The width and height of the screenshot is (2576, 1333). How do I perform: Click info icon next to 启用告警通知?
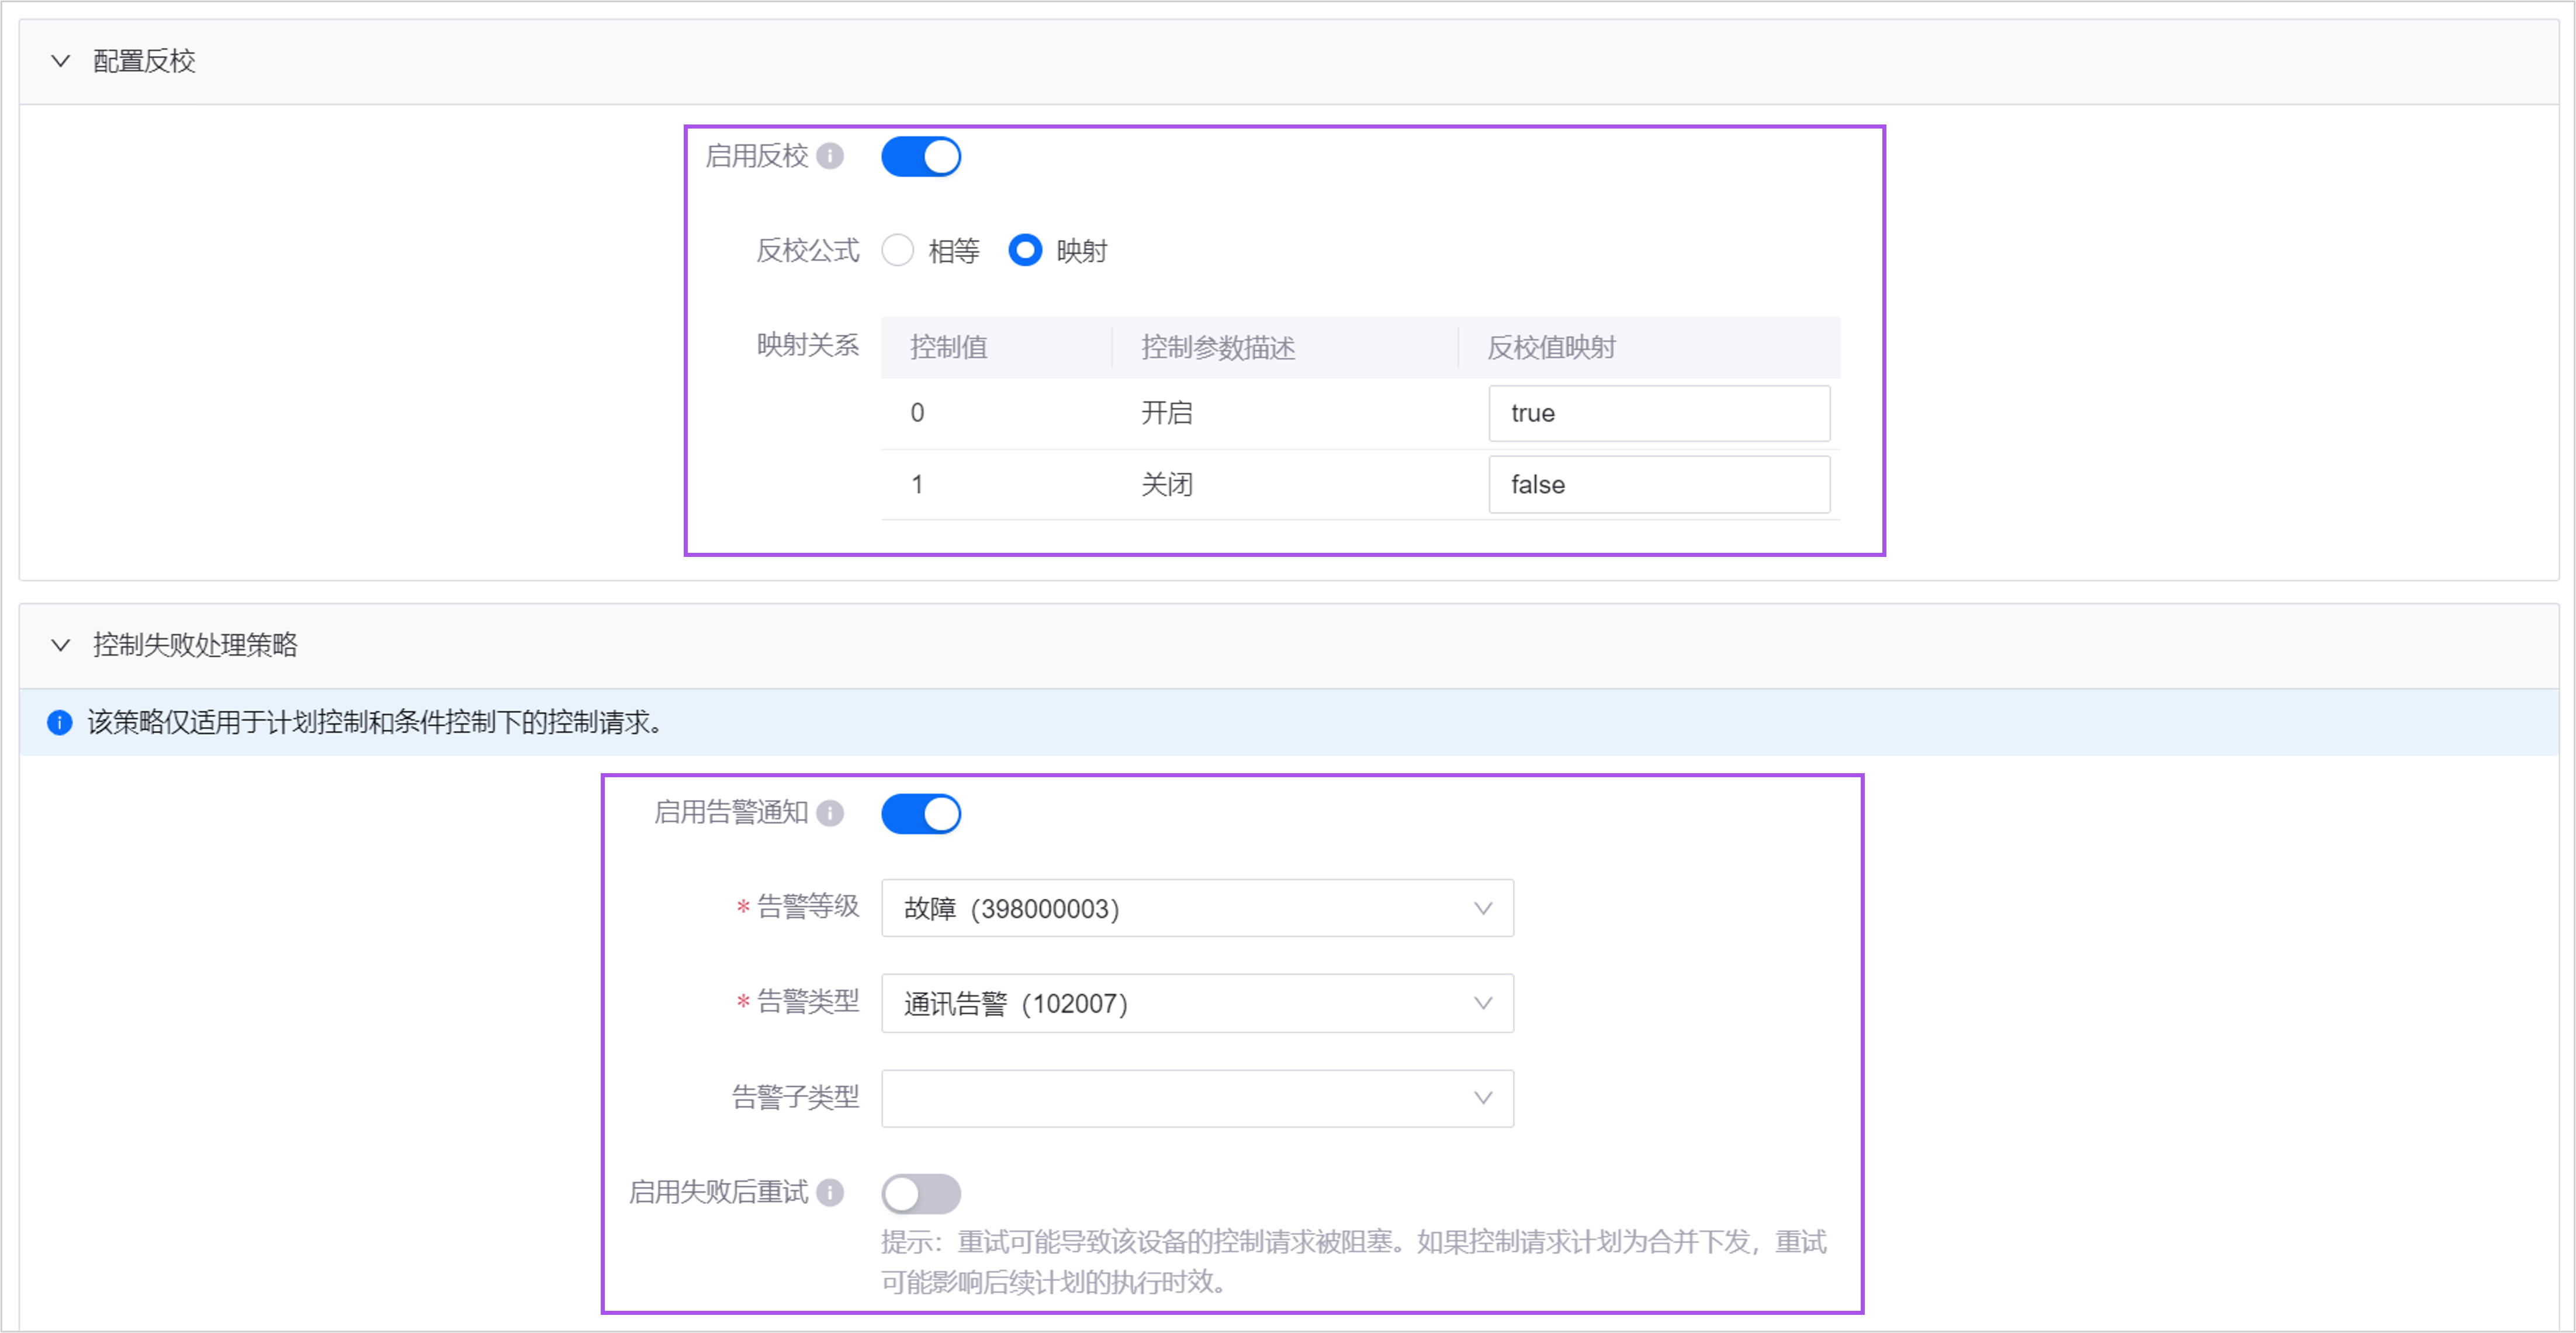(x=830, y=813)
